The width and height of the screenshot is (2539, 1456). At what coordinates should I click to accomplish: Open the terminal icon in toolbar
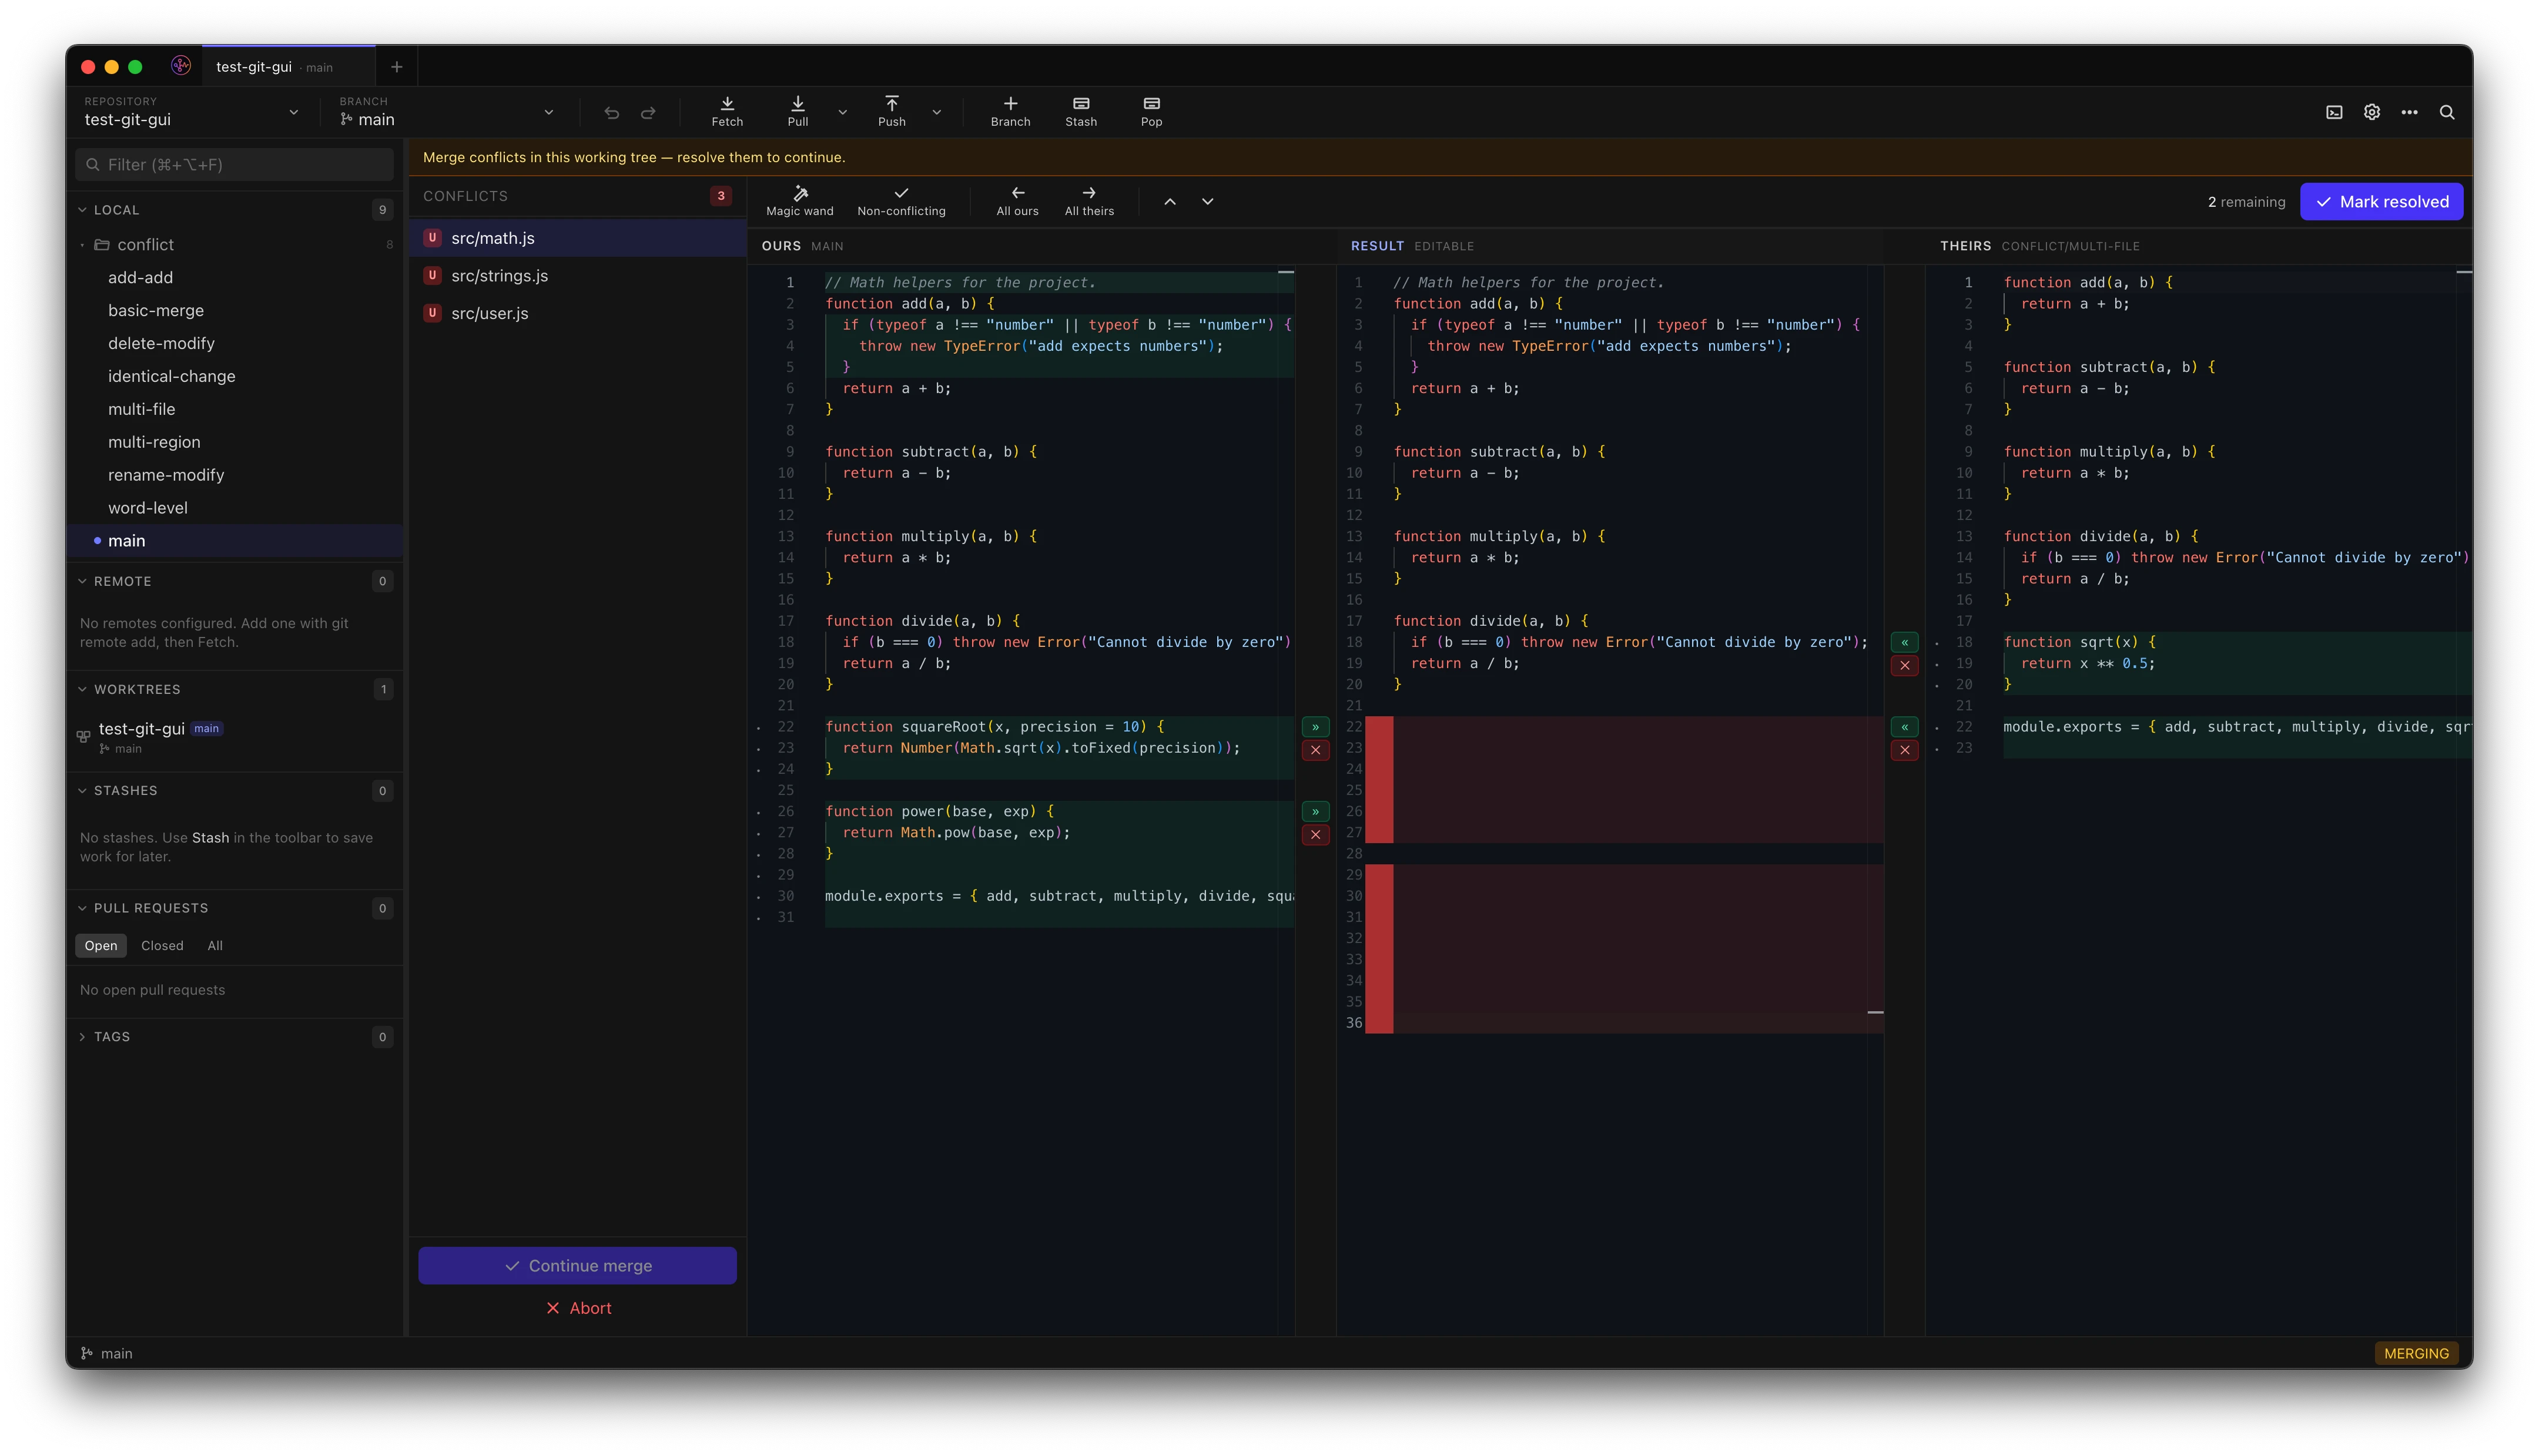pyautogui.click(x=2334, y=112)
